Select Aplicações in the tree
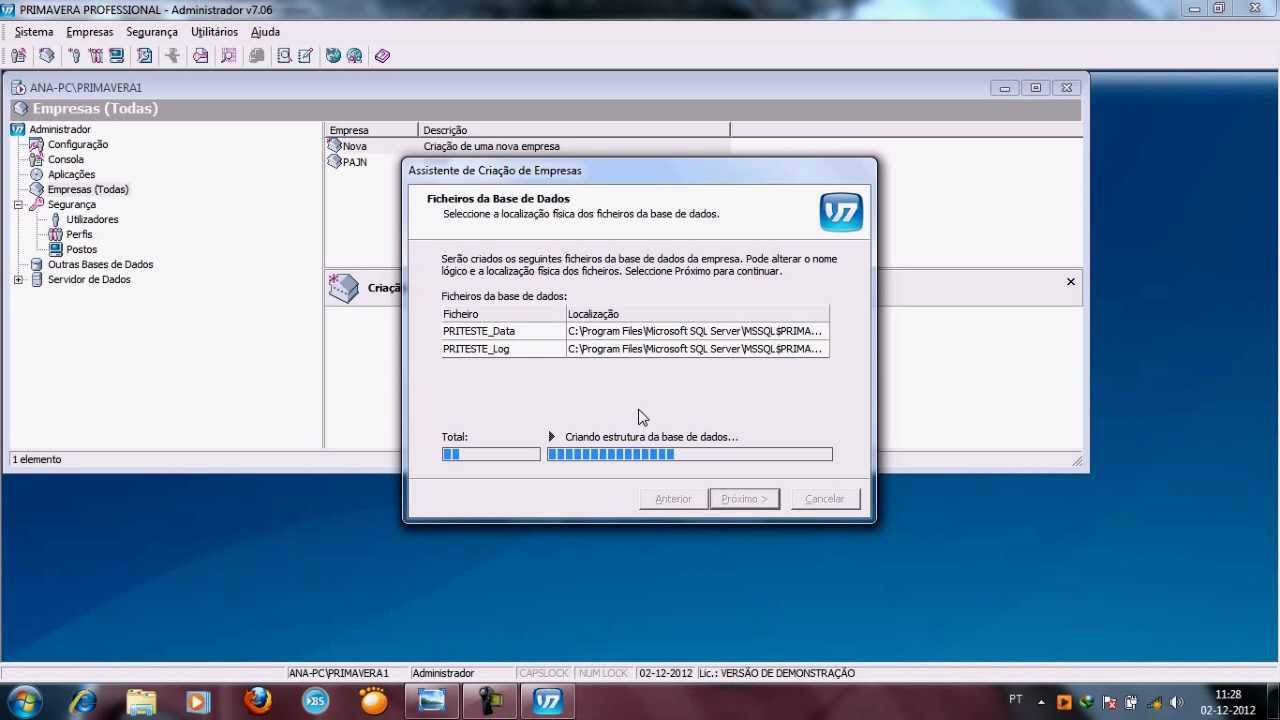Viewport: 1280px width, 720px height. [x=71, y=174]
